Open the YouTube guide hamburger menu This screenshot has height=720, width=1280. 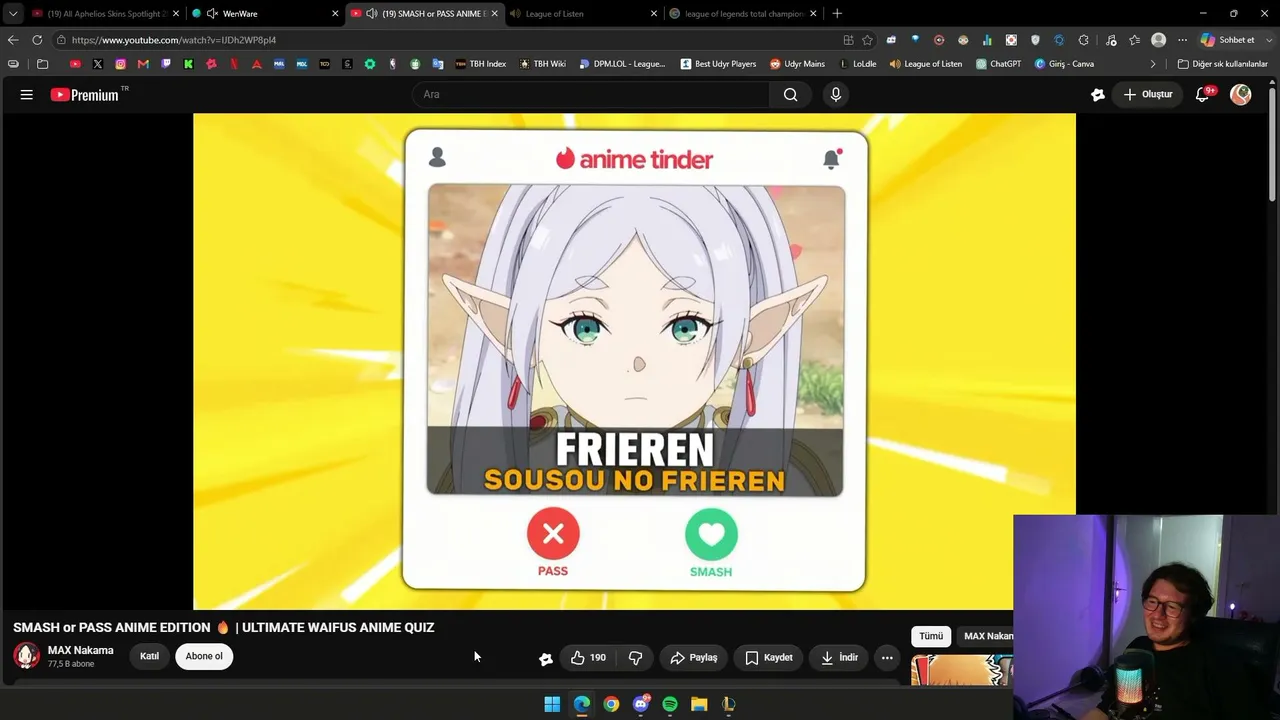click(x=27, y=95)
